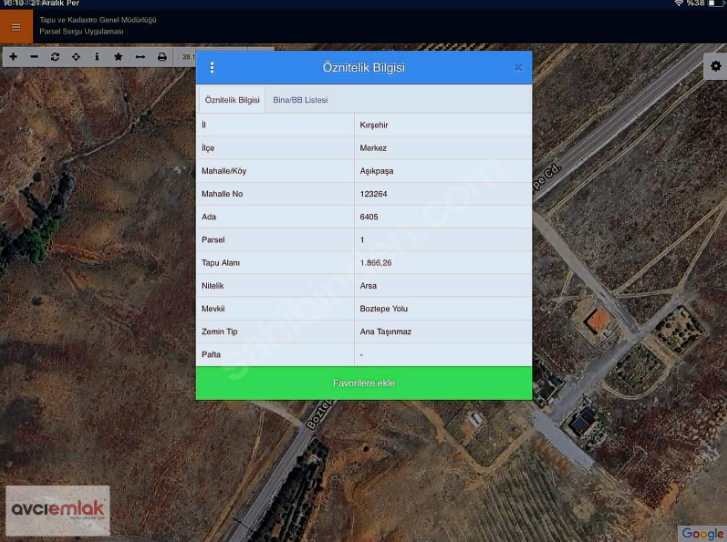This screenshot has width=727, height=542.
Task: Click the Google logo on the map
Action: (701, 533)
